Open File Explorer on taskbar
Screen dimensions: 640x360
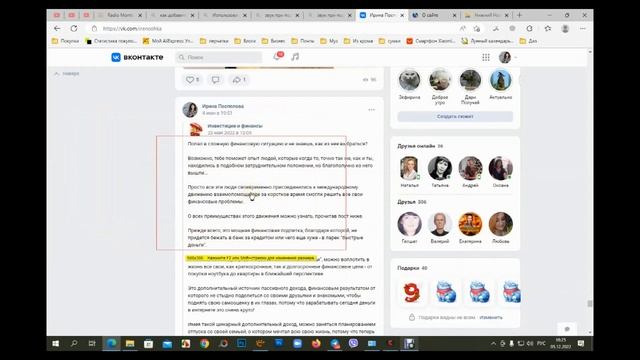tap(130, 344)
